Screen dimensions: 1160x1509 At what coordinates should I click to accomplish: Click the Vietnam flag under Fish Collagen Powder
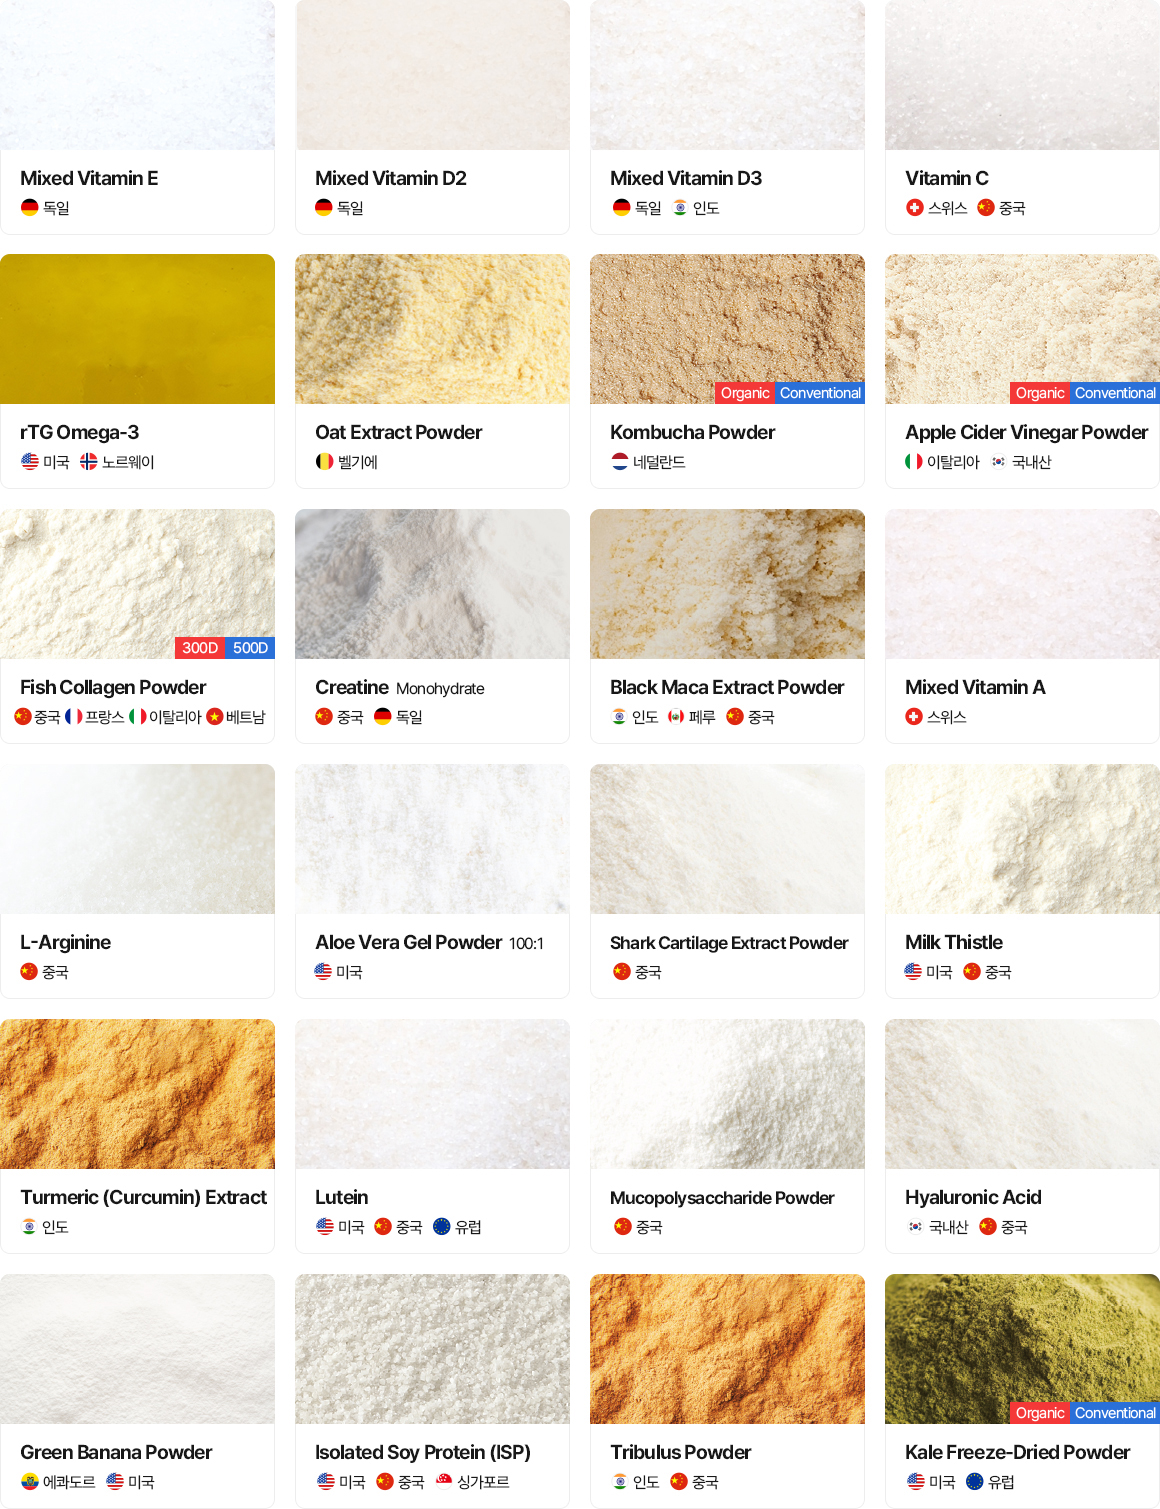click(x=214, y=716)
